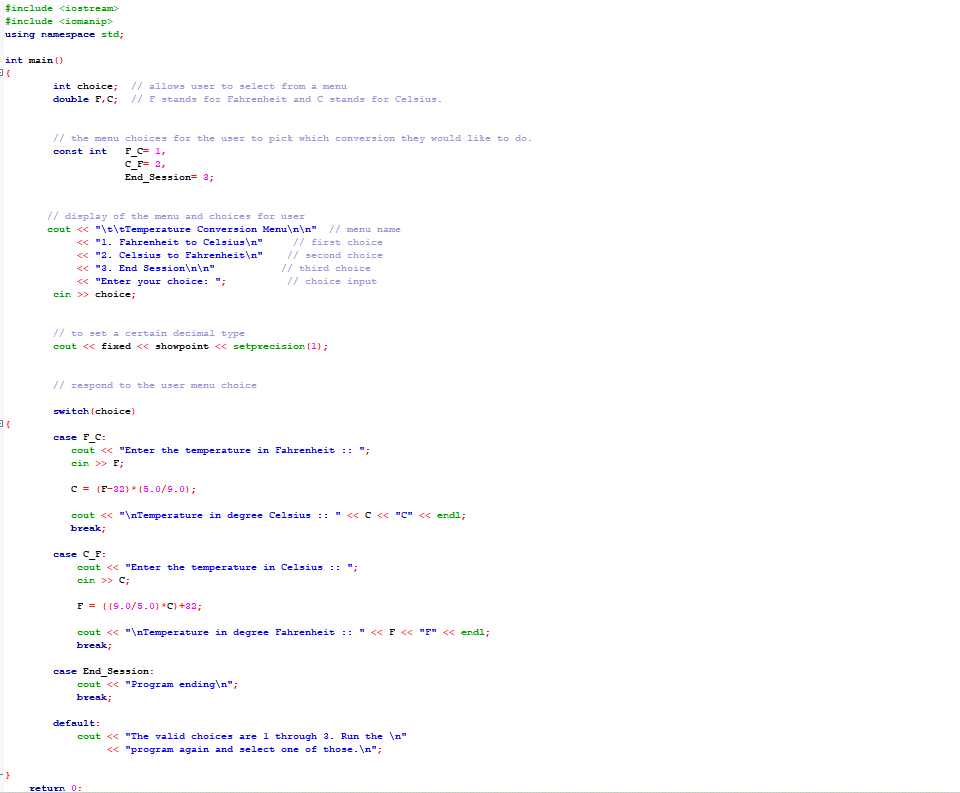The height and width of the screenshot is (793, 960).
Task: Click the '1. Fahrenheit to Celsius' string
Action: click(179, 242)
